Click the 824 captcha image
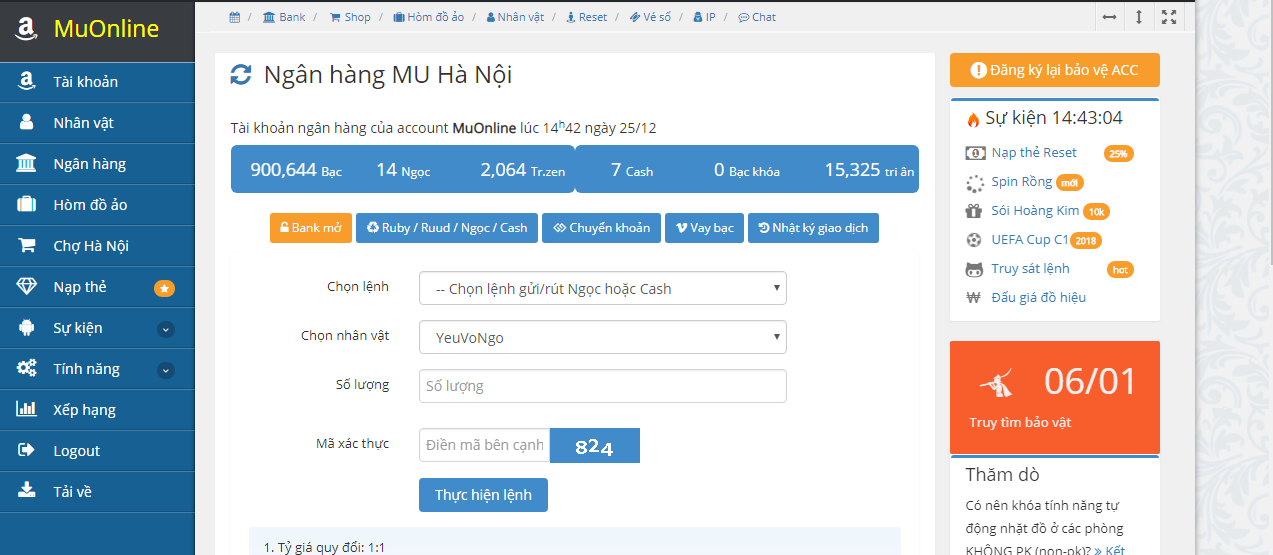The image size is (1273, 555). click(595, 446)
